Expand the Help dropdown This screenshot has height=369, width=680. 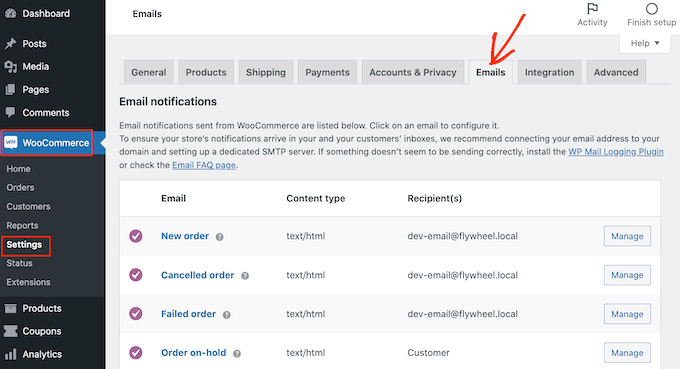(645, 43)
